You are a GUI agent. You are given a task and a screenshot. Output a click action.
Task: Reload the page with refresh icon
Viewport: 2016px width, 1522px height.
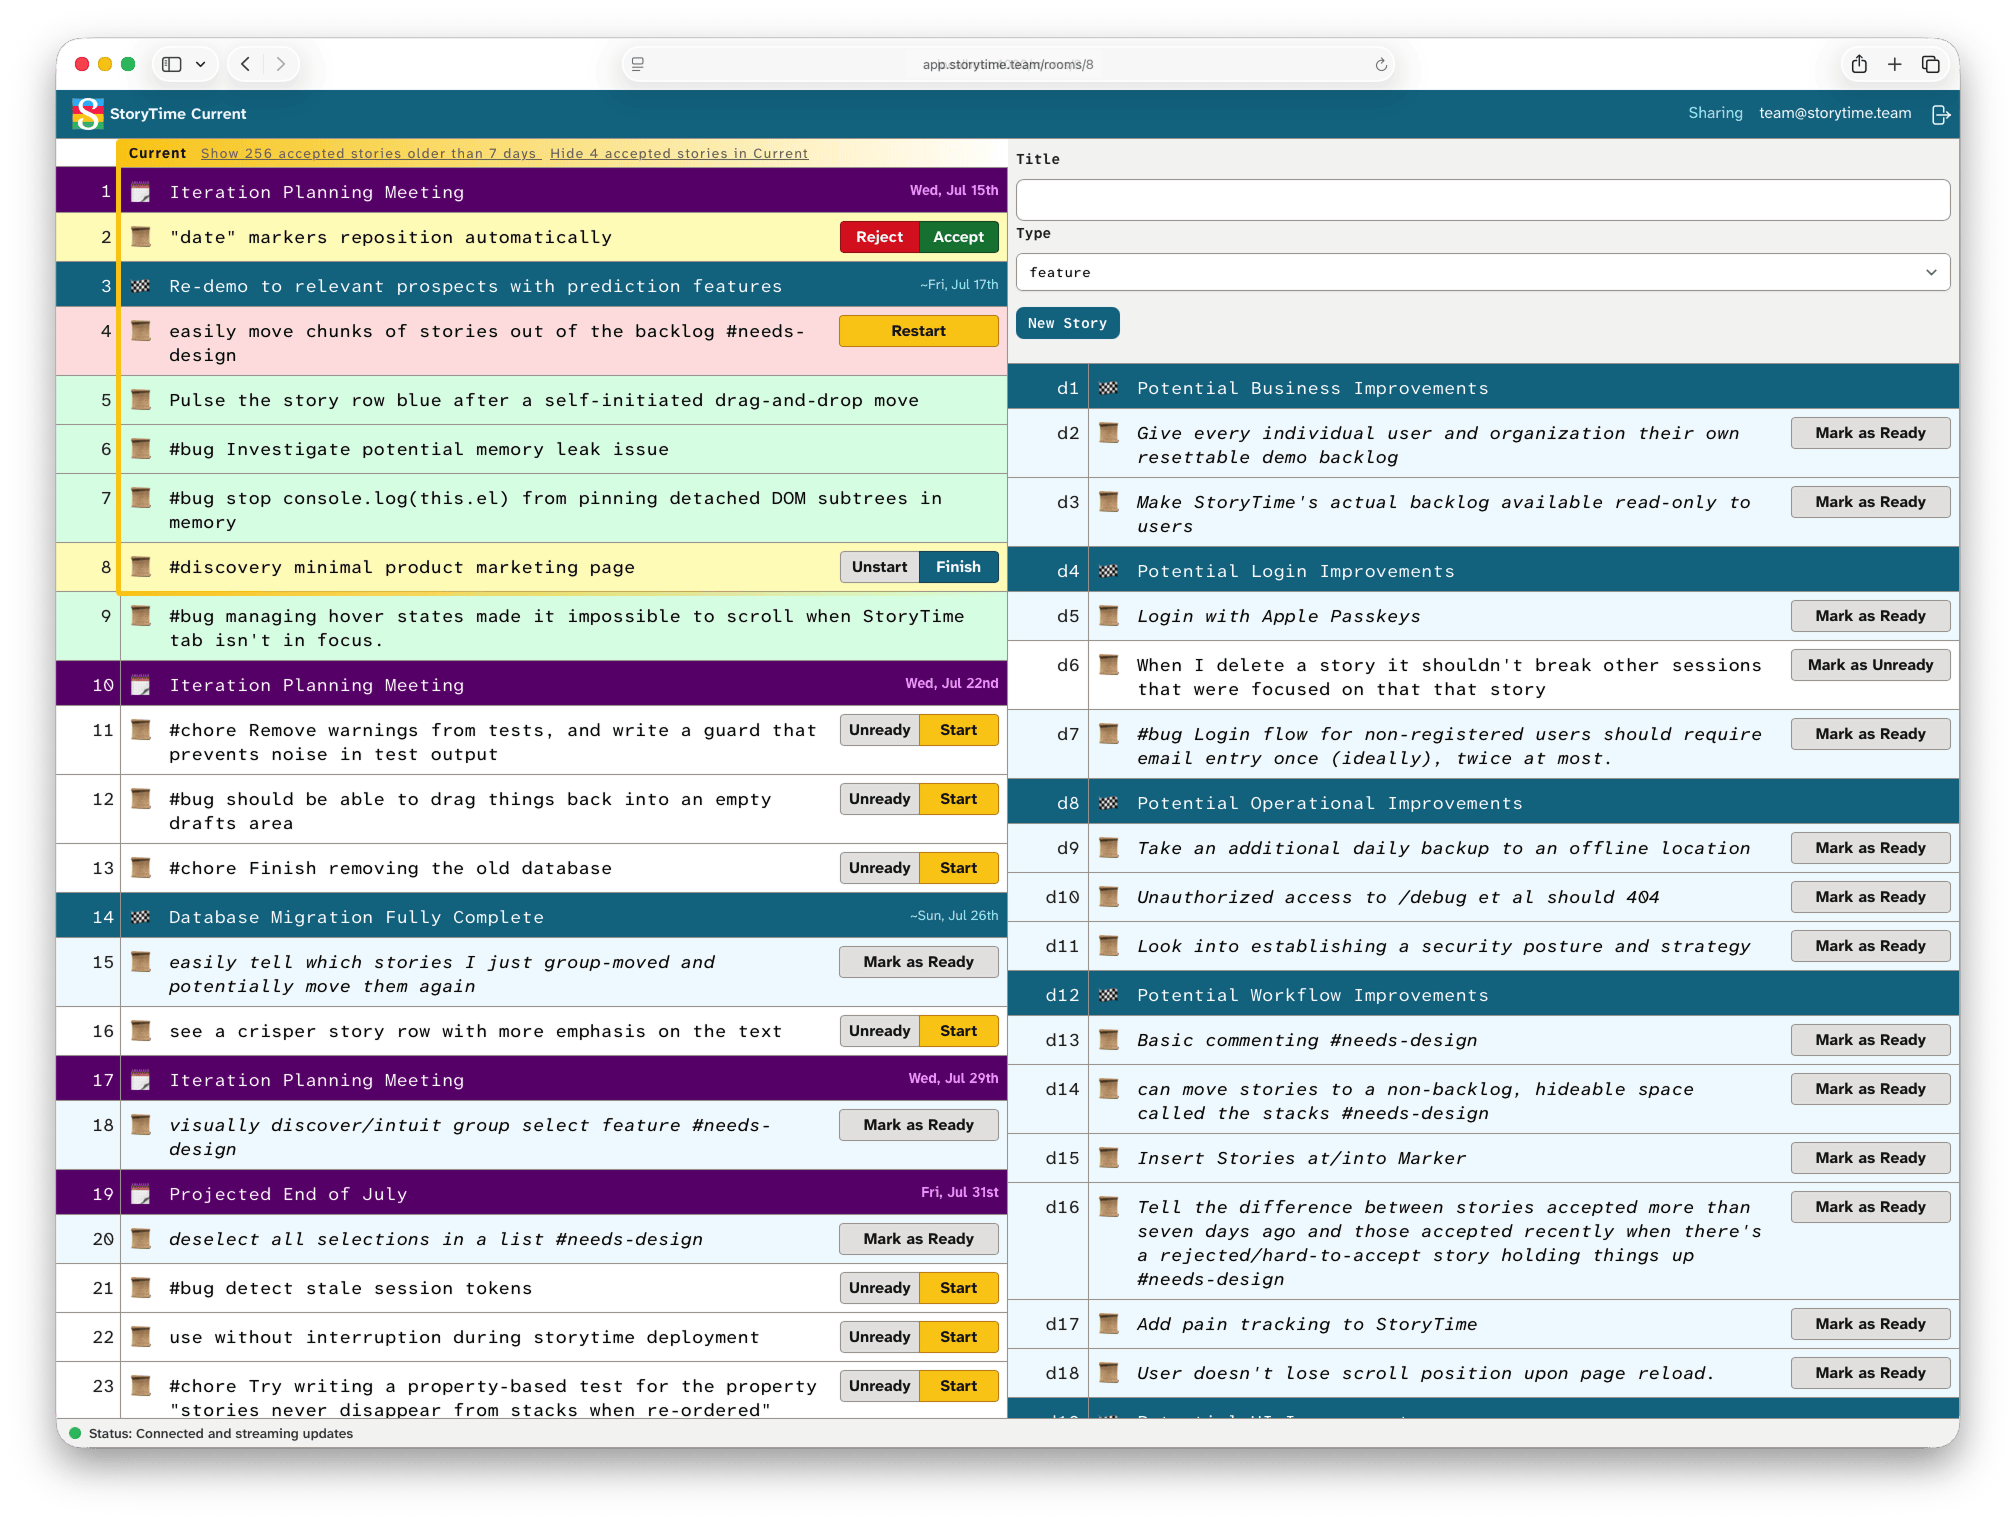click(x=1381, y=65)
